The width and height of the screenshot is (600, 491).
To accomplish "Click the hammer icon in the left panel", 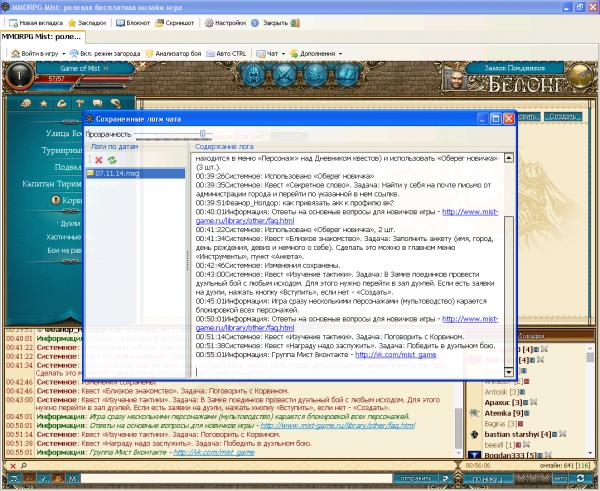I will tap(80, 103).
